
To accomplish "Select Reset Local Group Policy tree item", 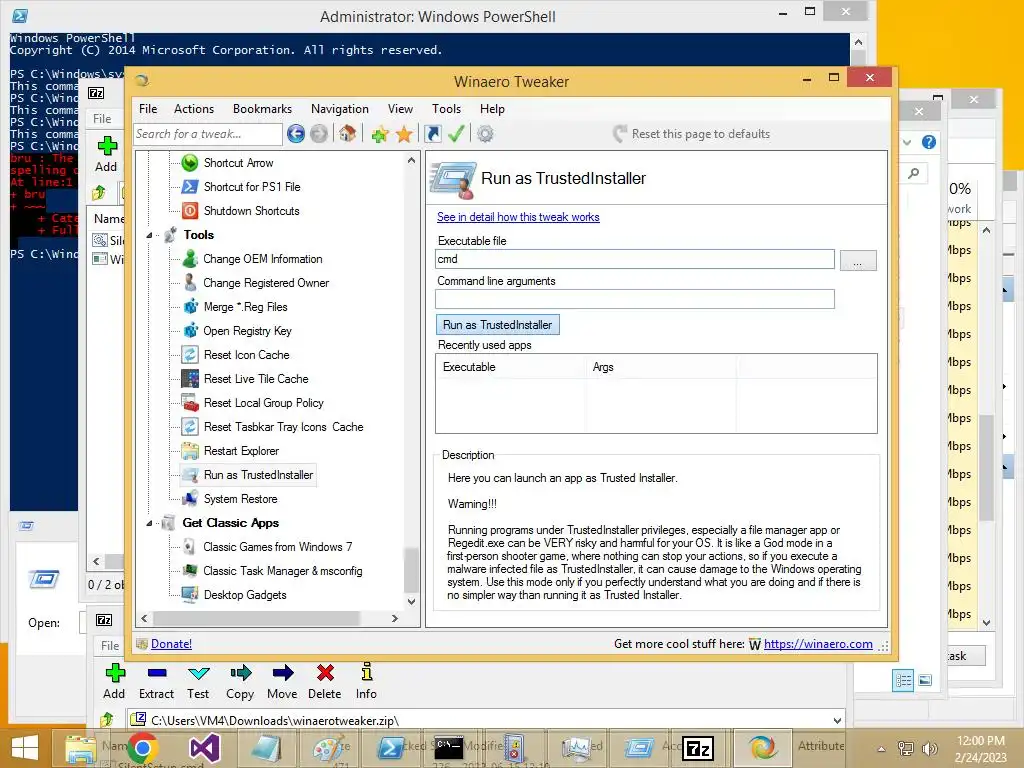I will pyautogui.click(x=264, y=403).
